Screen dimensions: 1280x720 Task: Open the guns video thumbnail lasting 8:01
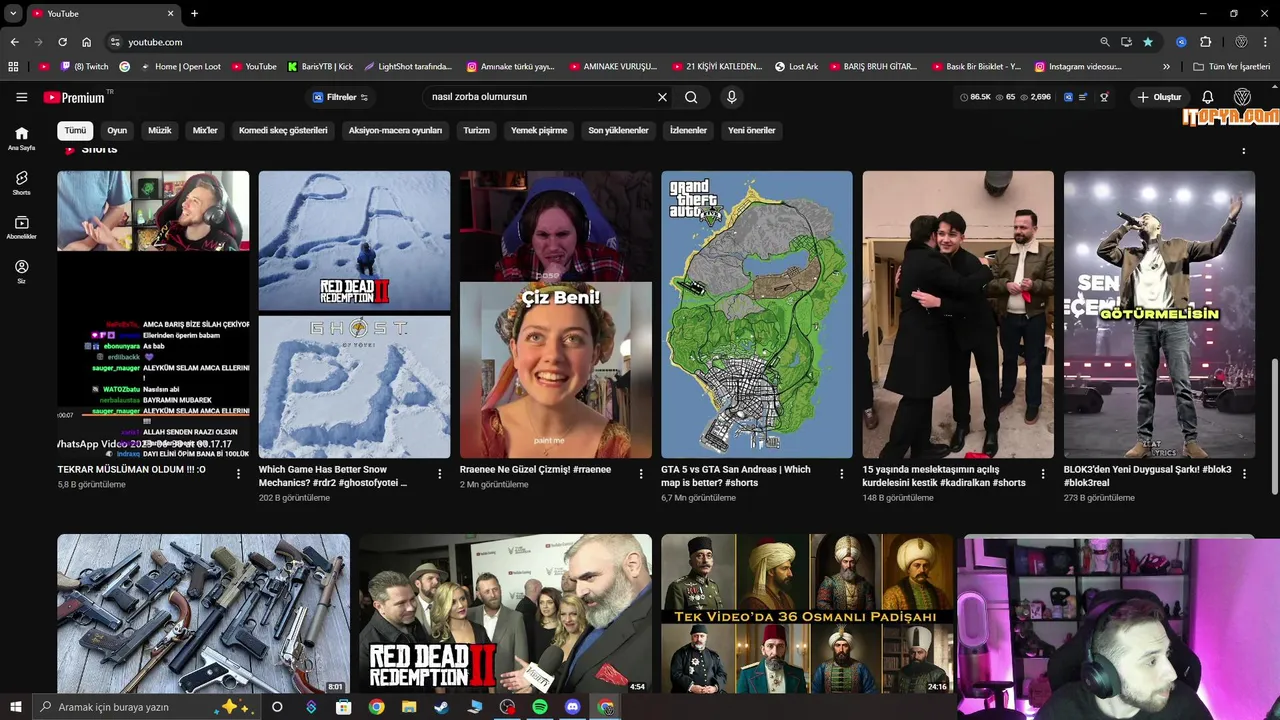point(203,613)
